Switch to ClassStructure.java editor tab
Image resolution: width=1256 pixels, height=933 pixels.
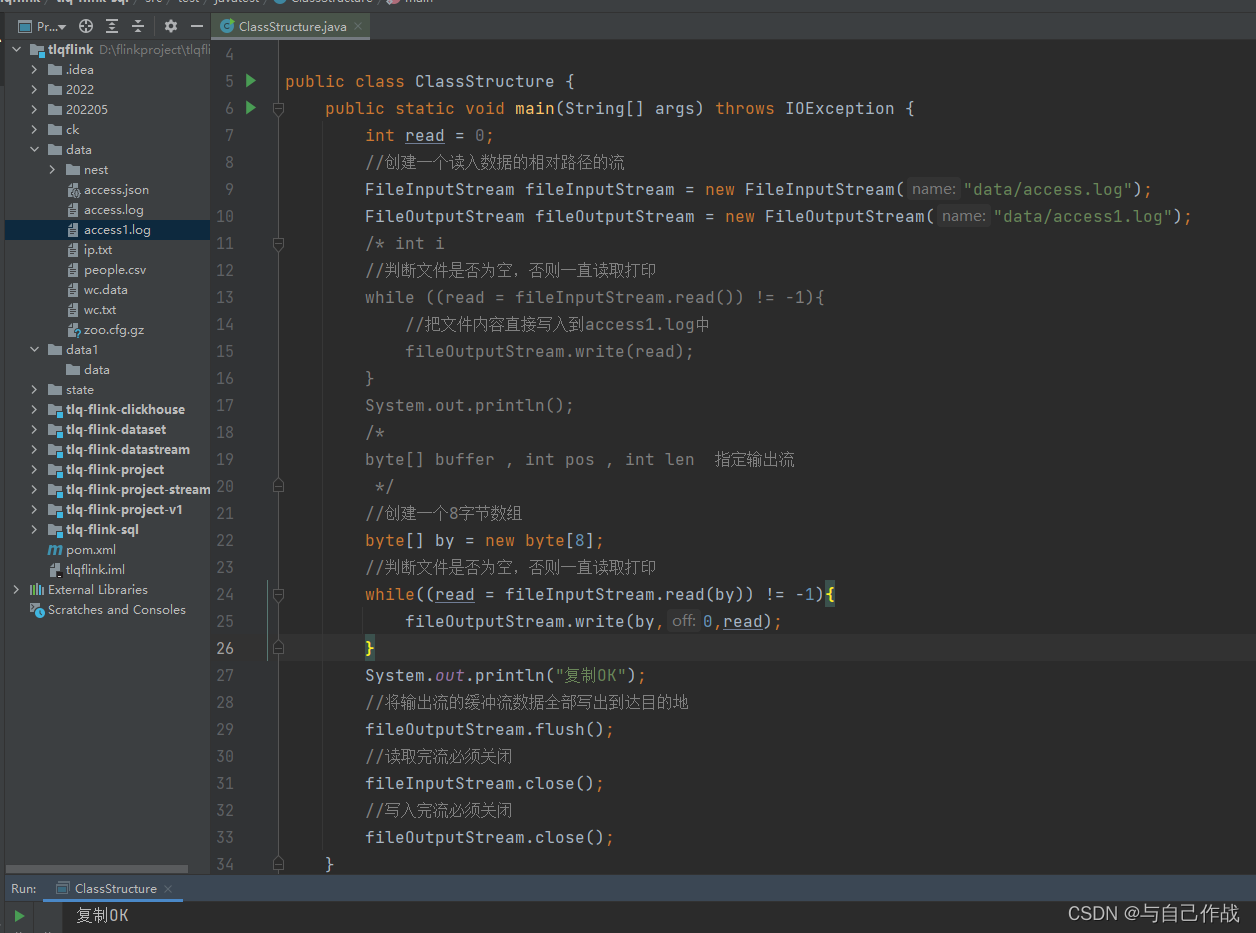(x=291, y=26)
